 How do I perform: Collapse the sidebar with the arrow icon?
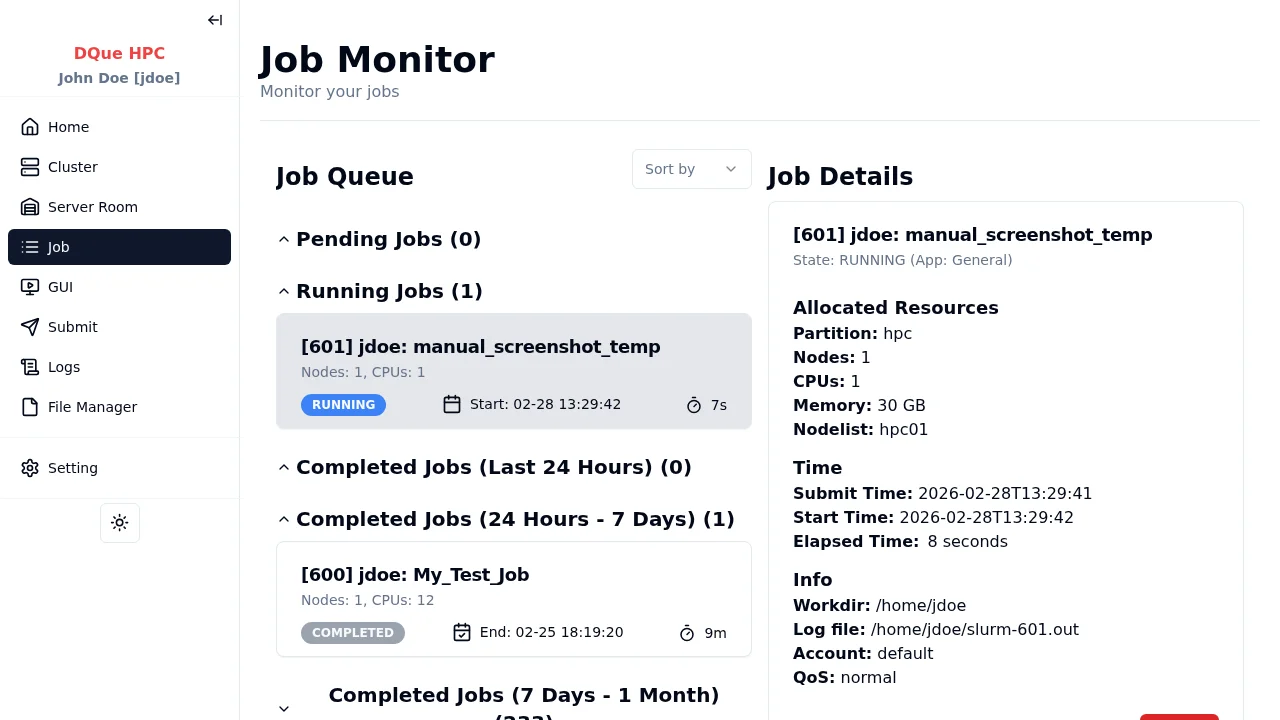coord(215,20)
